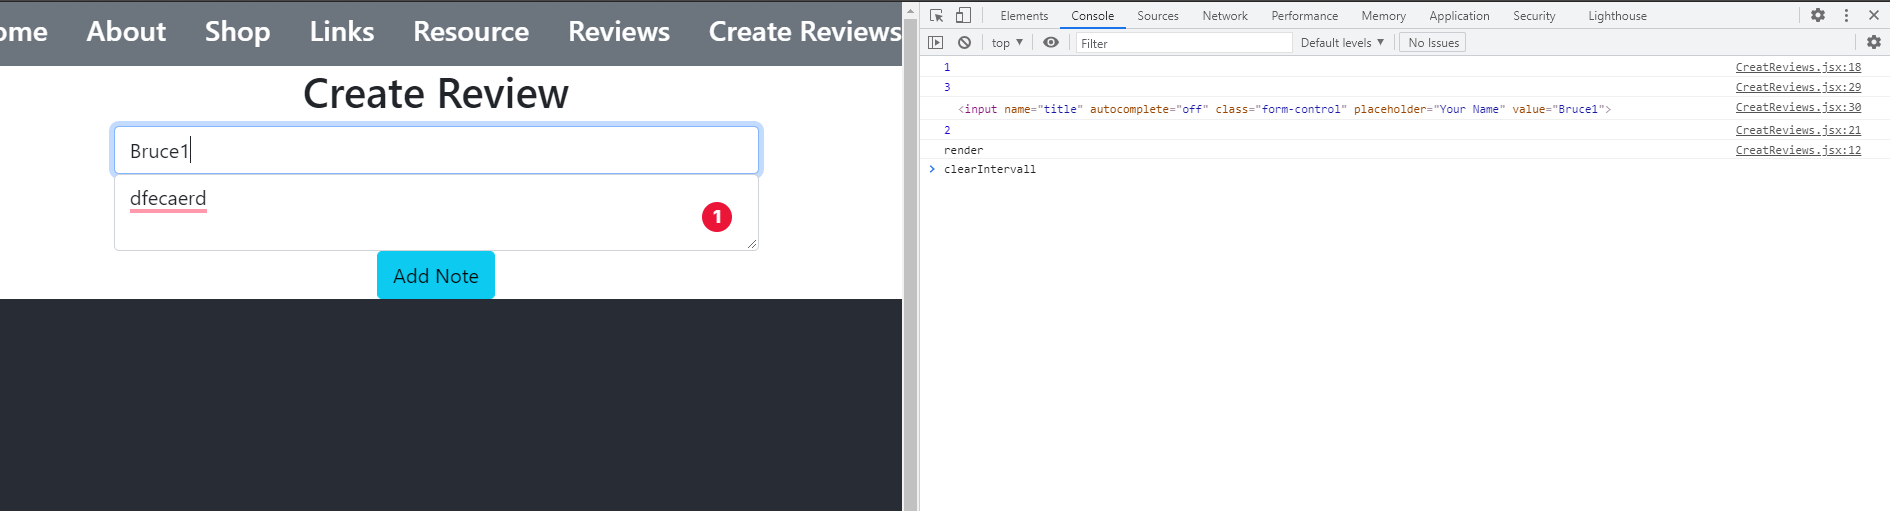1890x511 pixels.
Task: Click the Add Note button
Action: pos(436,275)
